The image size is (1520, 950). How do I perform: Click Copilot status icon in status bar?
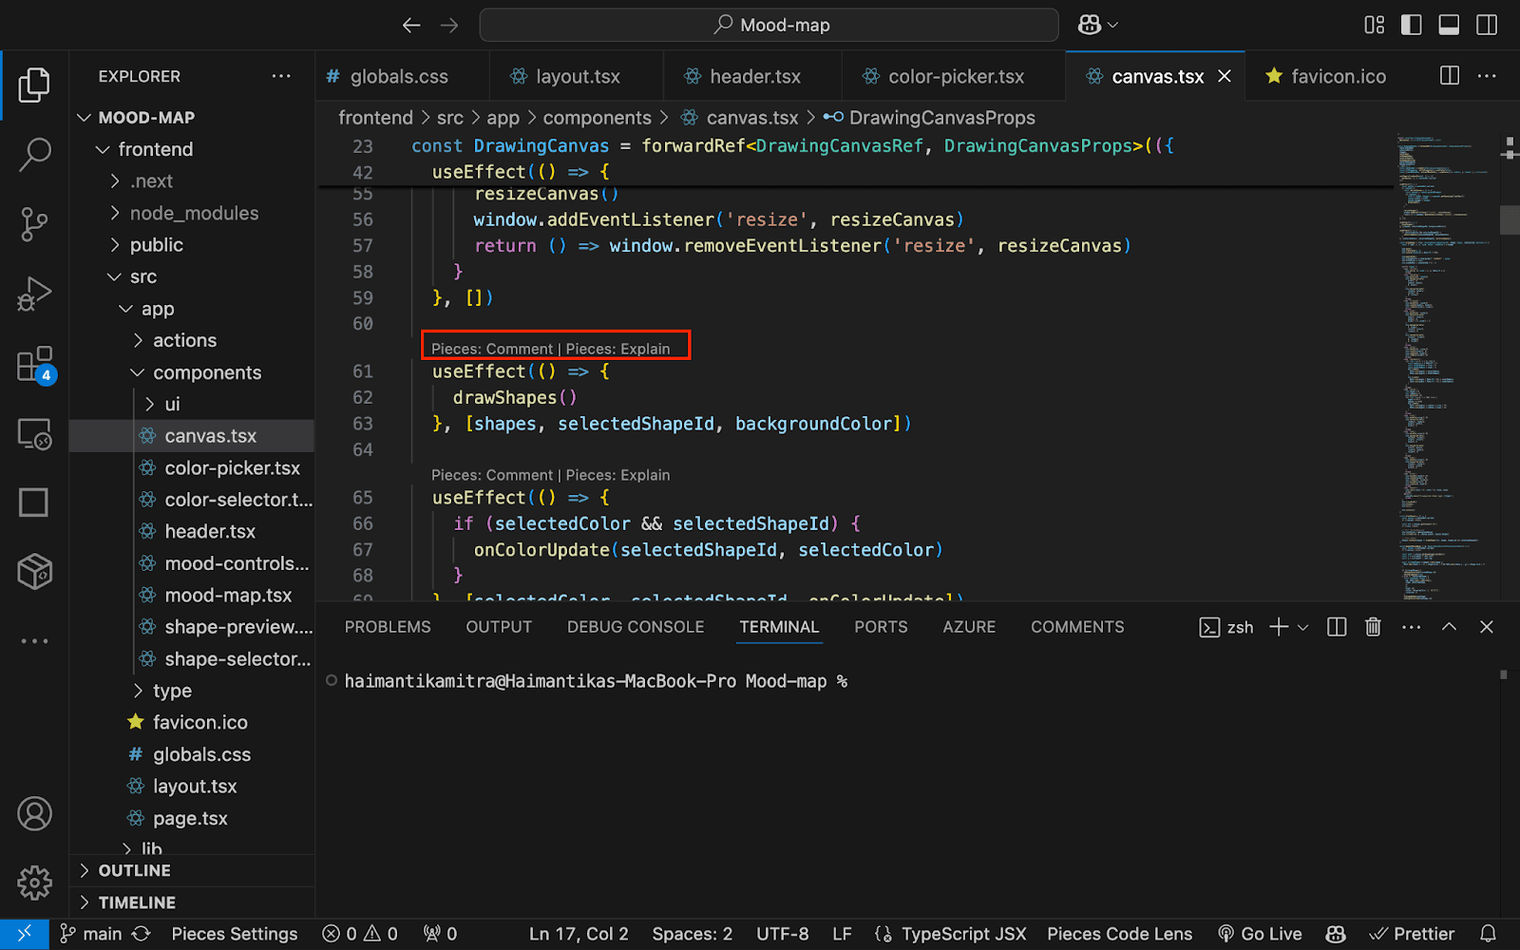[x=1336, y=933]
